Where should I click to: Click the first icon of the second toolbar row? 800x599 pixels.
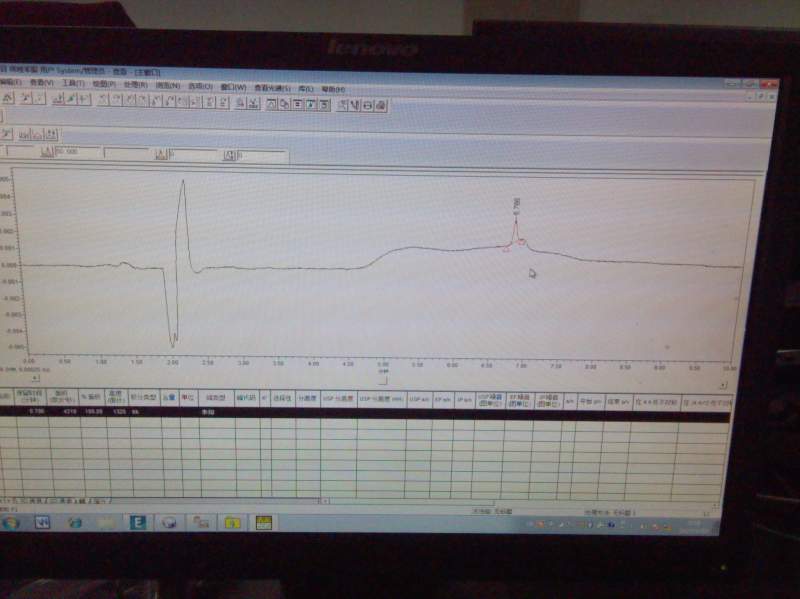[x=6, y=134]
